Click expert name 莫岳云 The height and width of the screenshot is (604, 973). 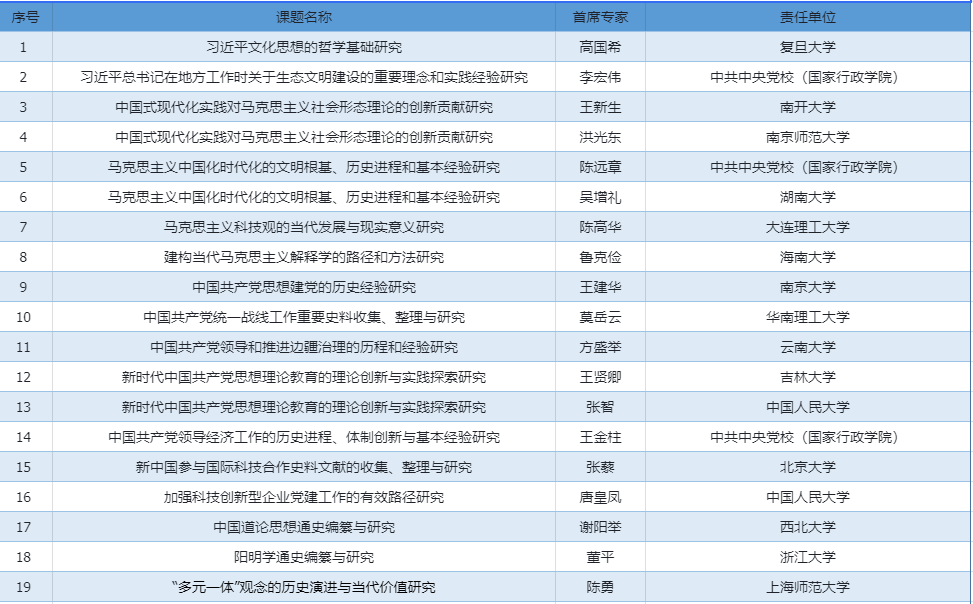click(x=600, y=317)
